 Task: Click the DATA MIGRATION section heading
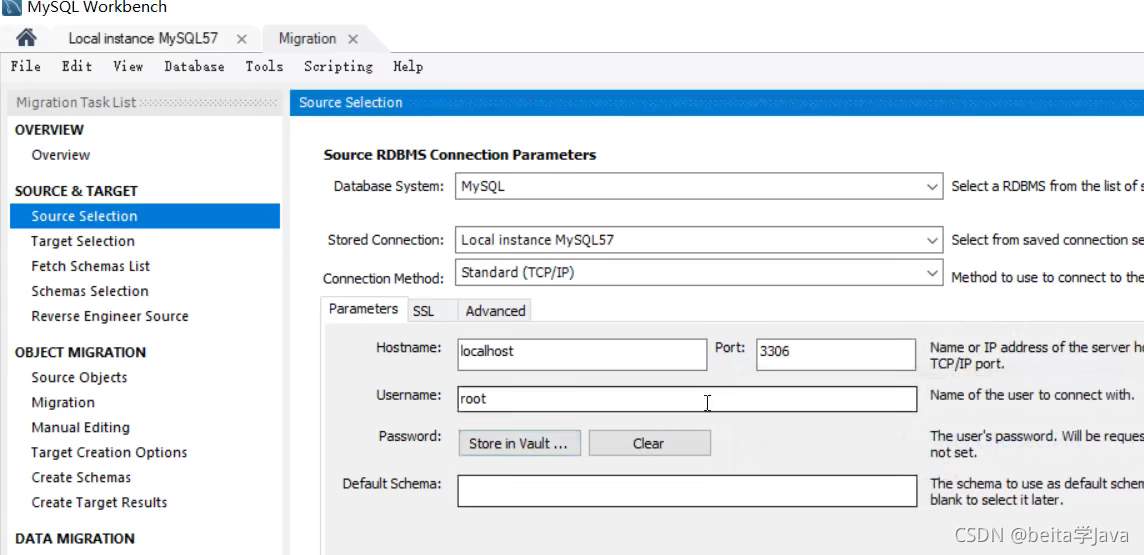click(74, 538)
